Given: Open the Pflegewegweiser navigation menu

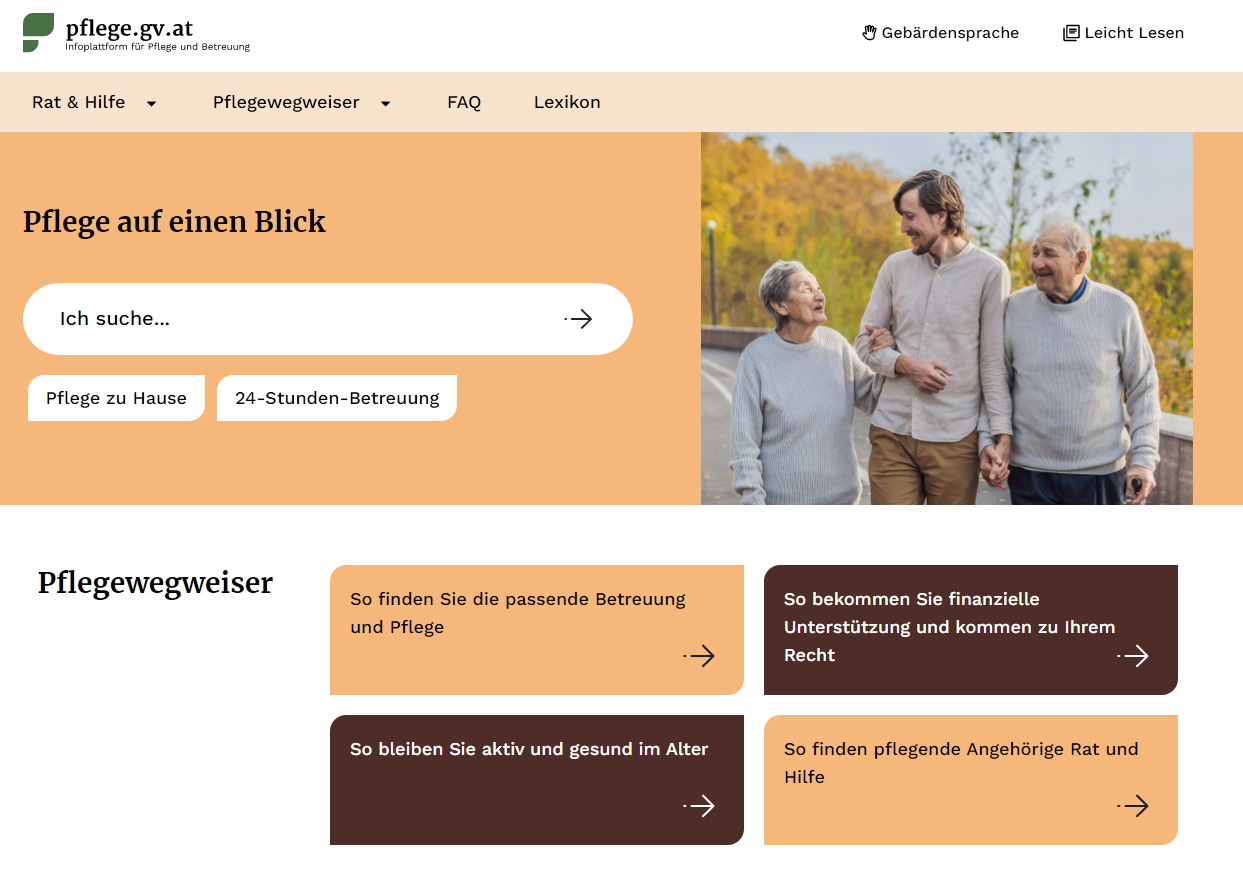Looking at the screenshot, I should (x=286, y=102).
